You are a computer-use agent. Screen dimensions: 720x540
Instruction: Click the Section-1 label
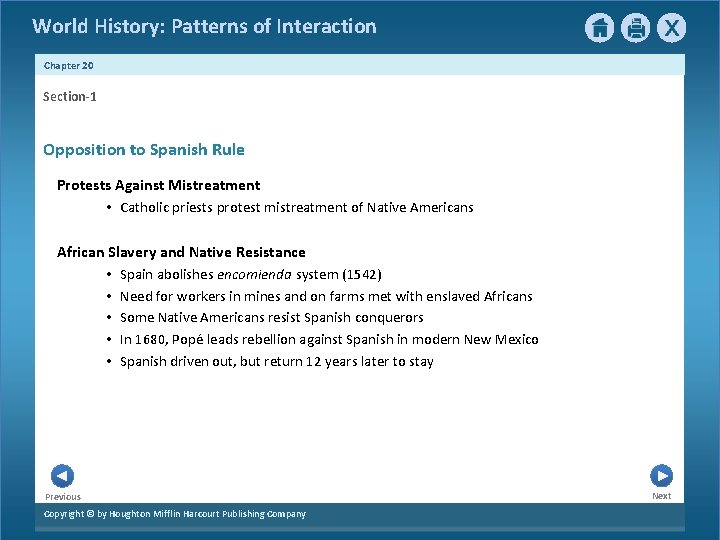click(70, 96)
